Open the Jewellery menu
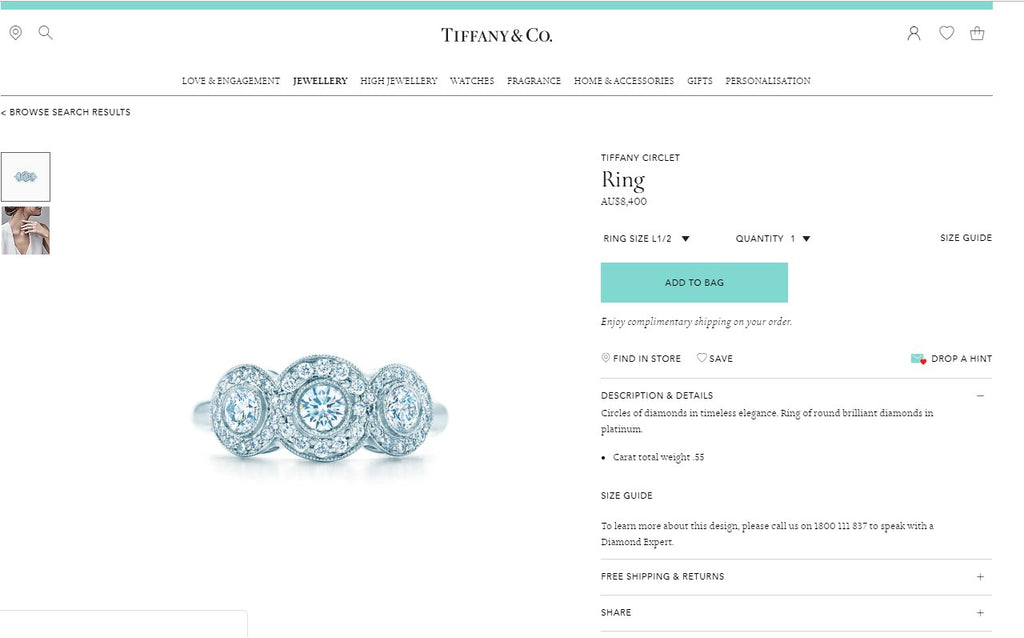Viewport: 1024px width, 638px height. pyautogui.click(x=320, y=81)
